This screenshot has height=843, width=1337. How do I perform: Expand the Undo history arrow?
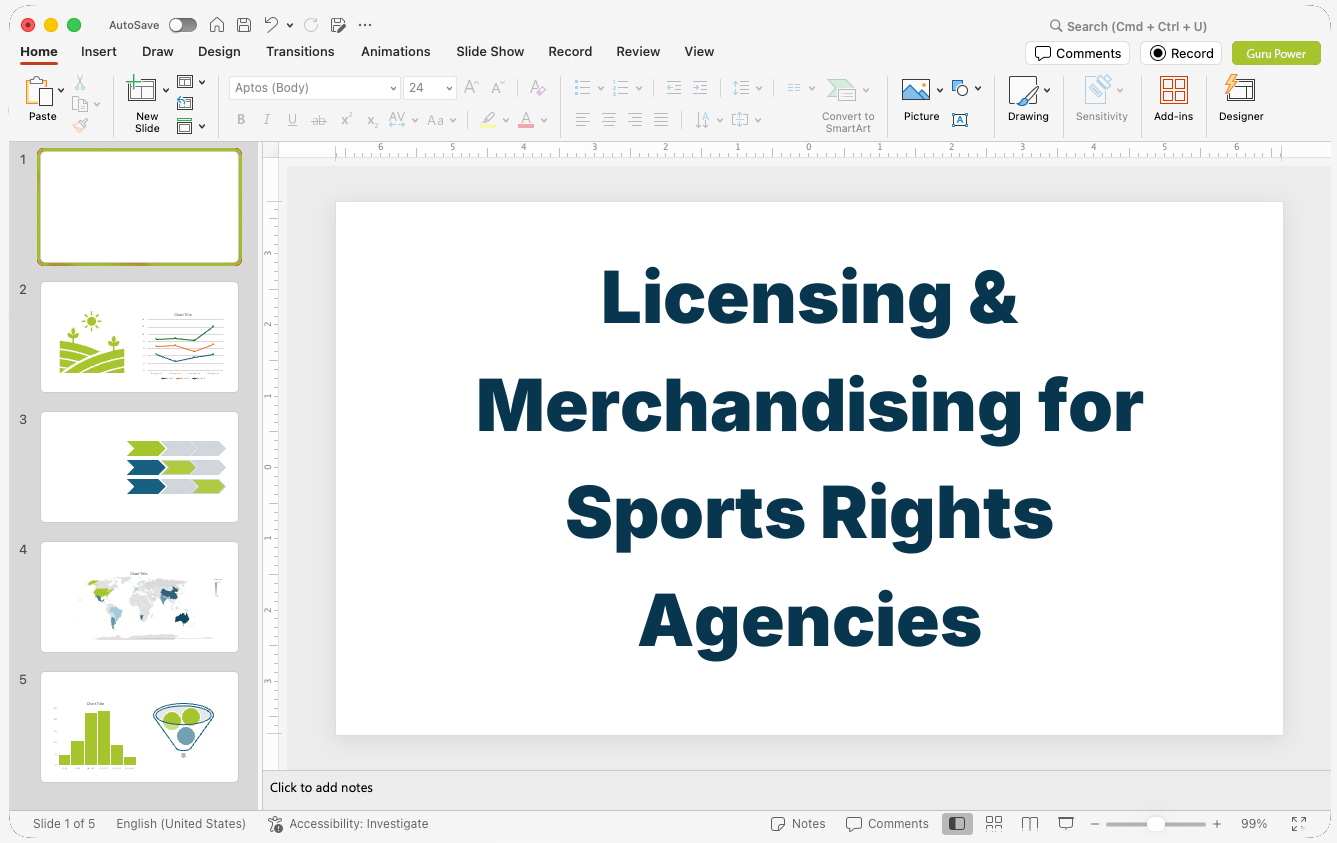[x=290, y=25]
